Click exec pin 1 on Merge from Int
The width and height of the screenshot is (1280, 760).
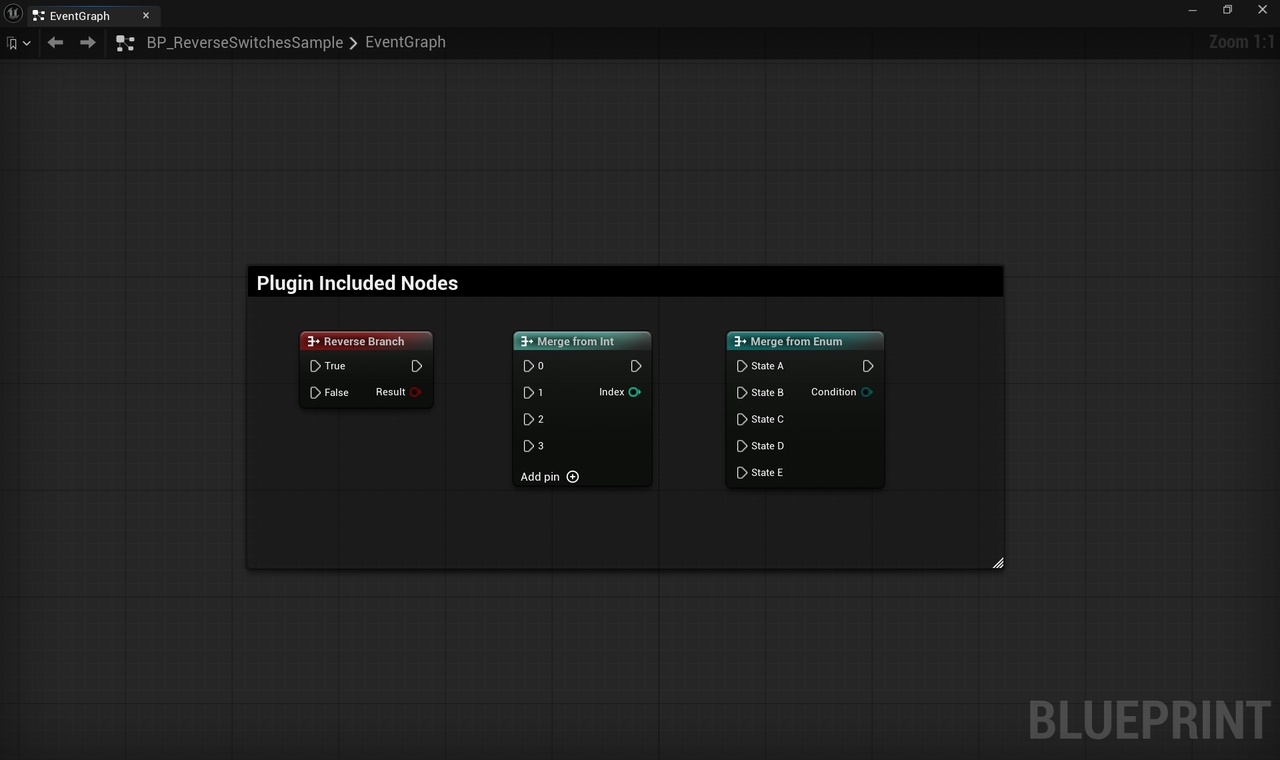coord(529,392)
